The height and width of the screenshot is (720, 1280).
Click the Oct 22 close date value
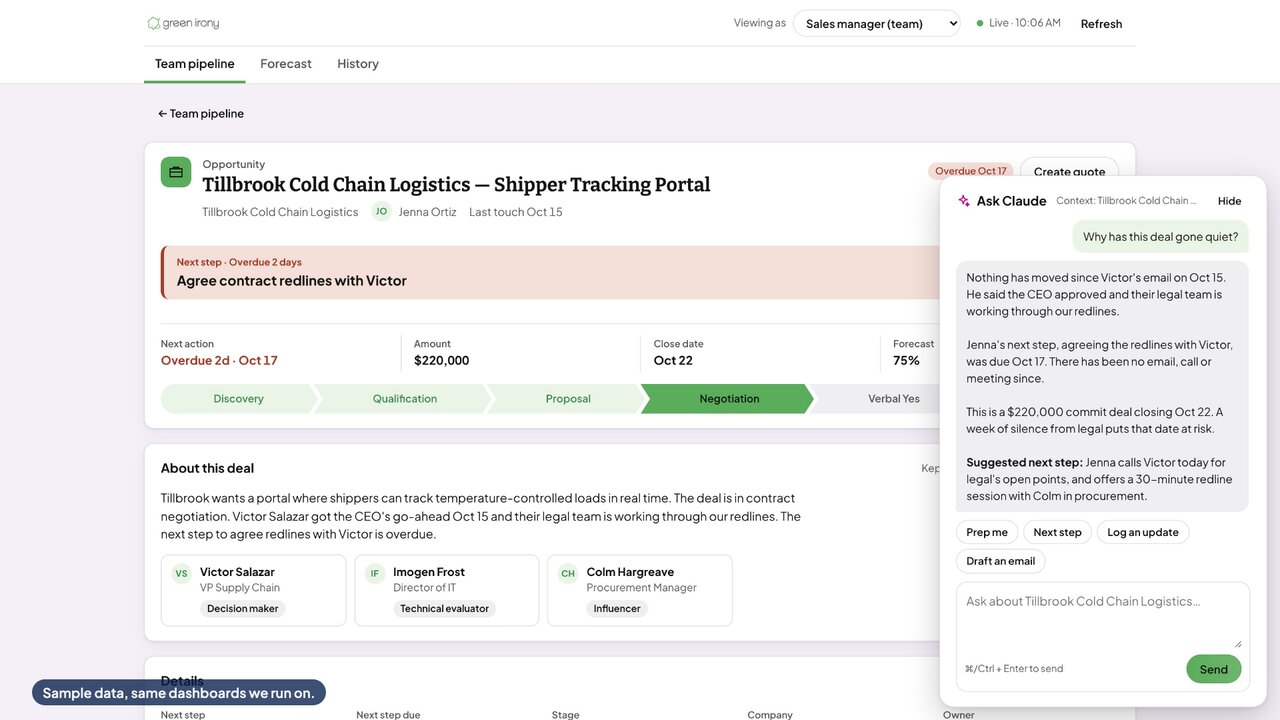coord(673,360)
